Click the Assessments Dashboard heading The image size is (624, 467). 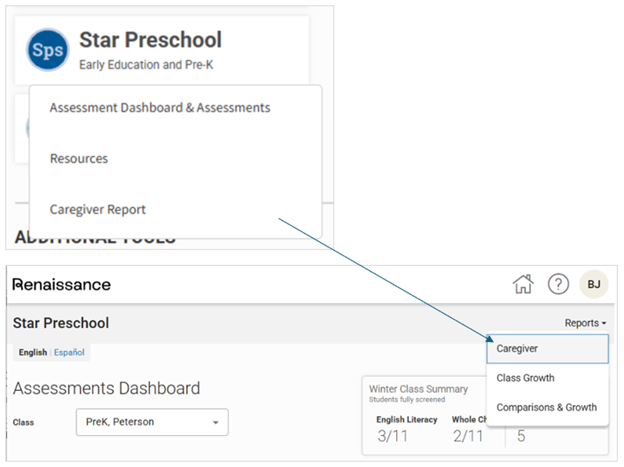click(106, 388)
